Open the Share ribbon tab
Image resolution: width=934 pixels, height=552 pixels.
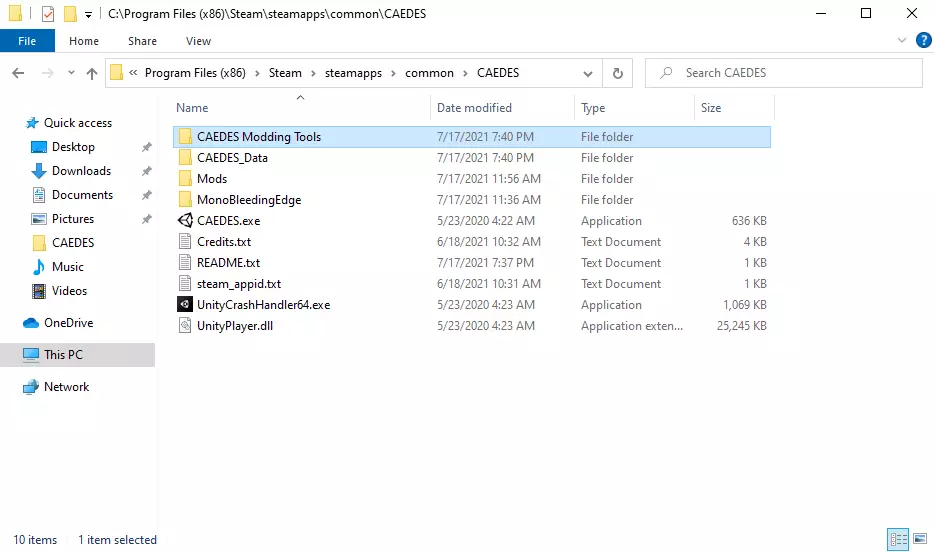tap(142, 41)
